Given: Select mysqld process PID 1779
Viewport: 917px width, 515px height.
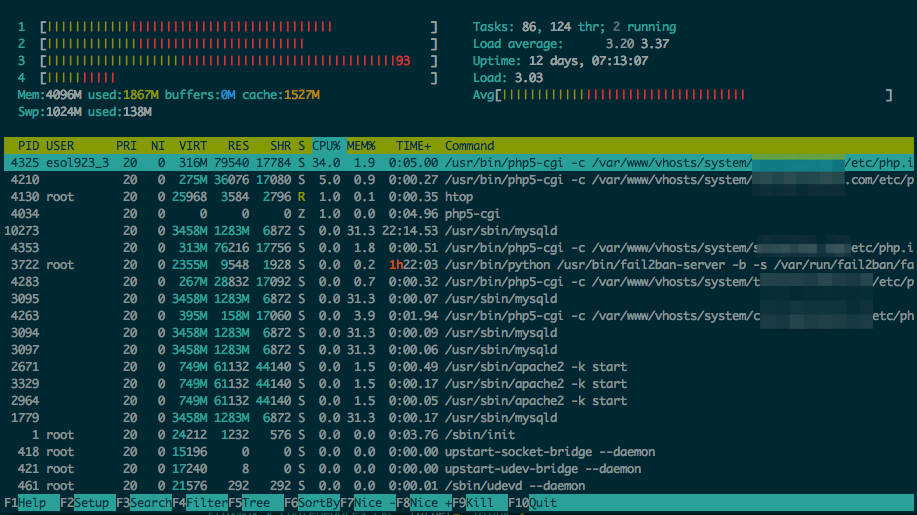Looking at the screenshot, I should point(458,417).
